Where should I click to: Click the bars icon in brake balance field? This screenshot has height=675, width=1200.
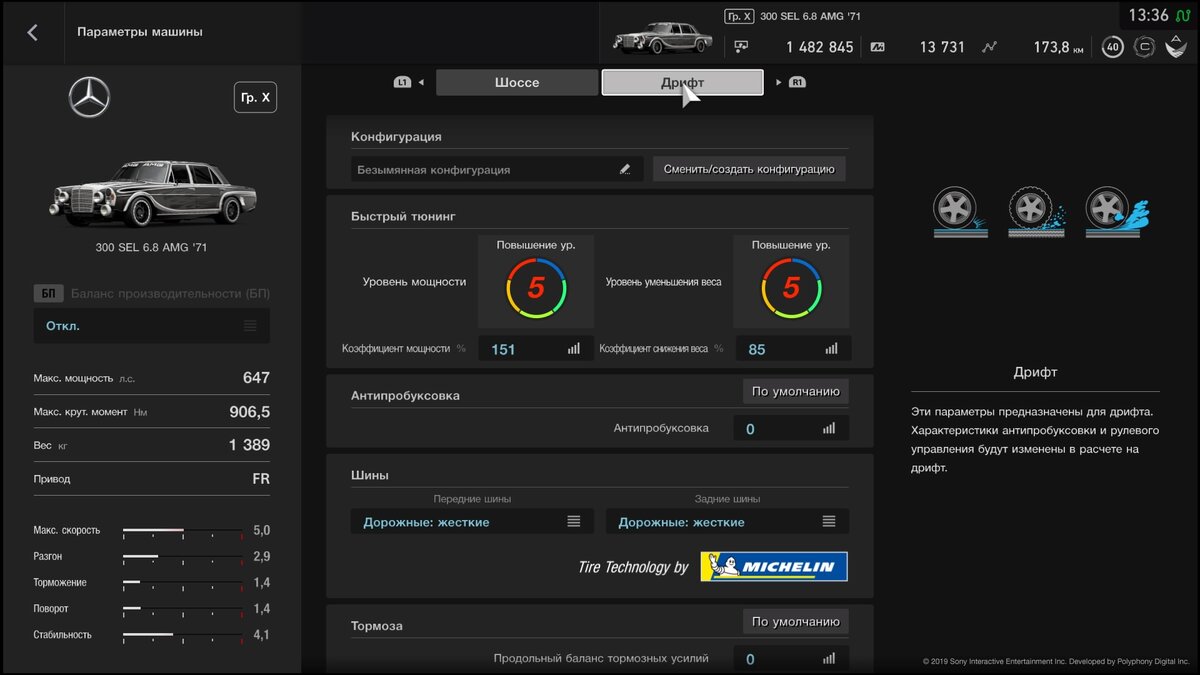pyautogui.click(x=829, y=658)
